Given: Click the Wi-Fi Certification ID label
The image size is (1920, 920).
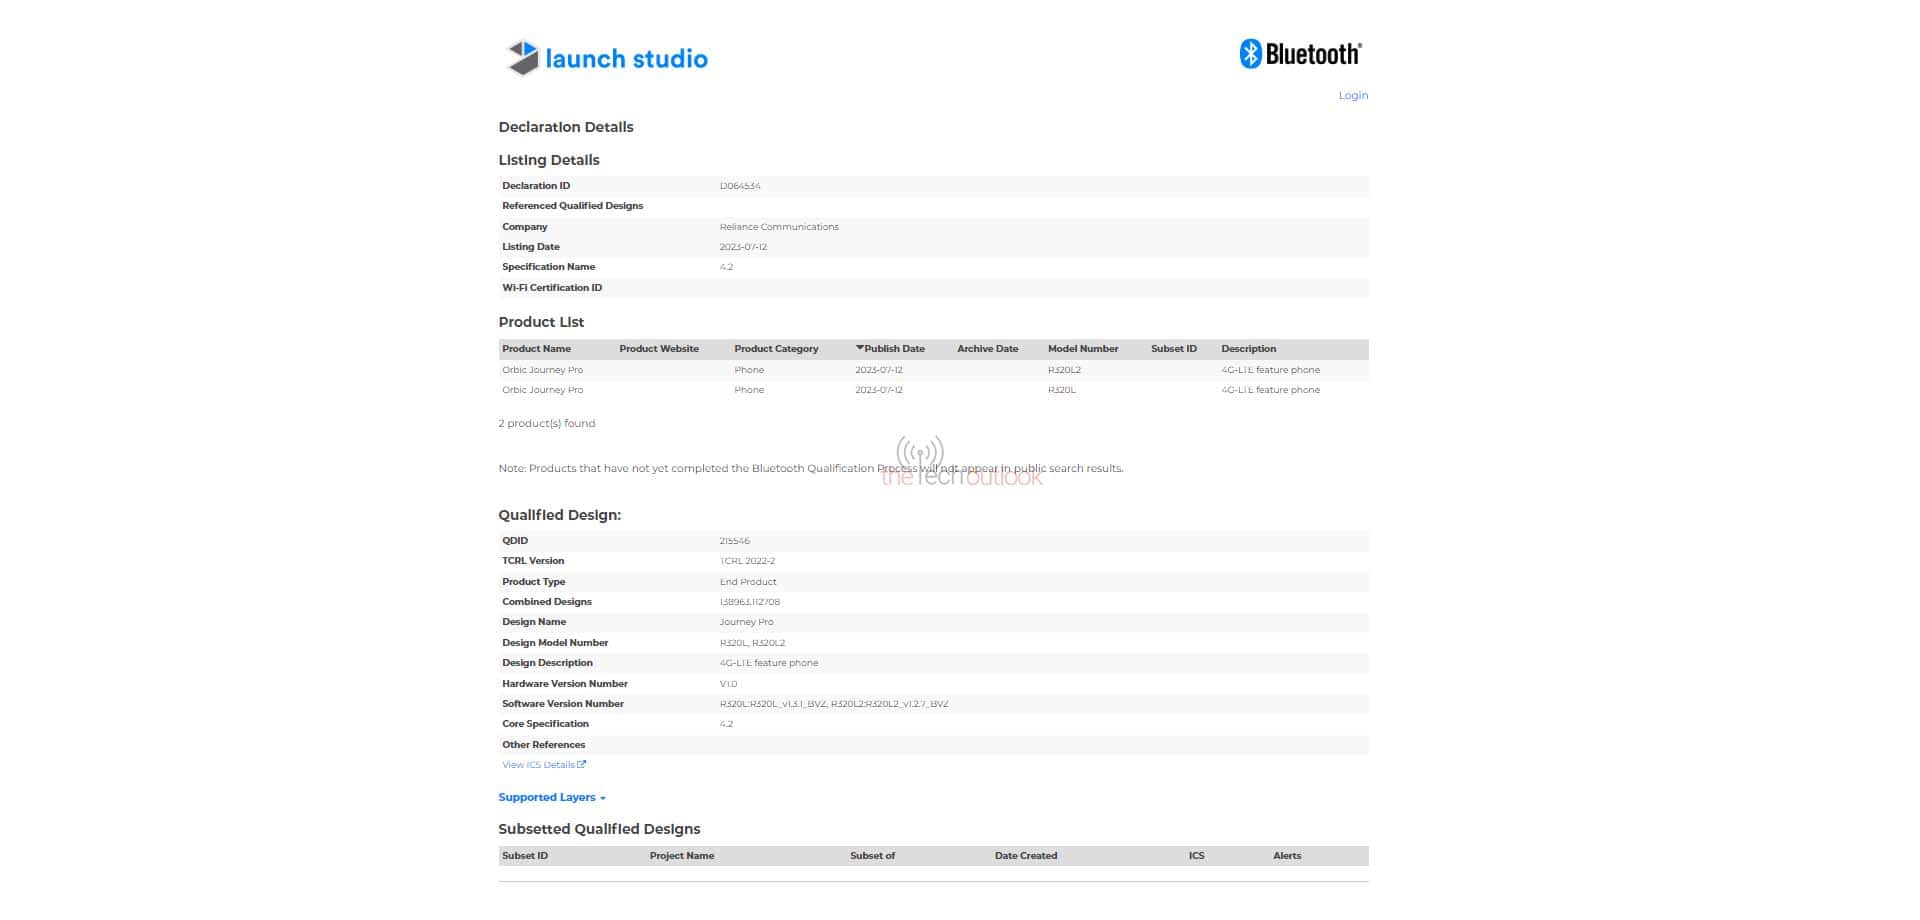Looking at the screenshot, I should pyautogui.click(x=552, y=288).
